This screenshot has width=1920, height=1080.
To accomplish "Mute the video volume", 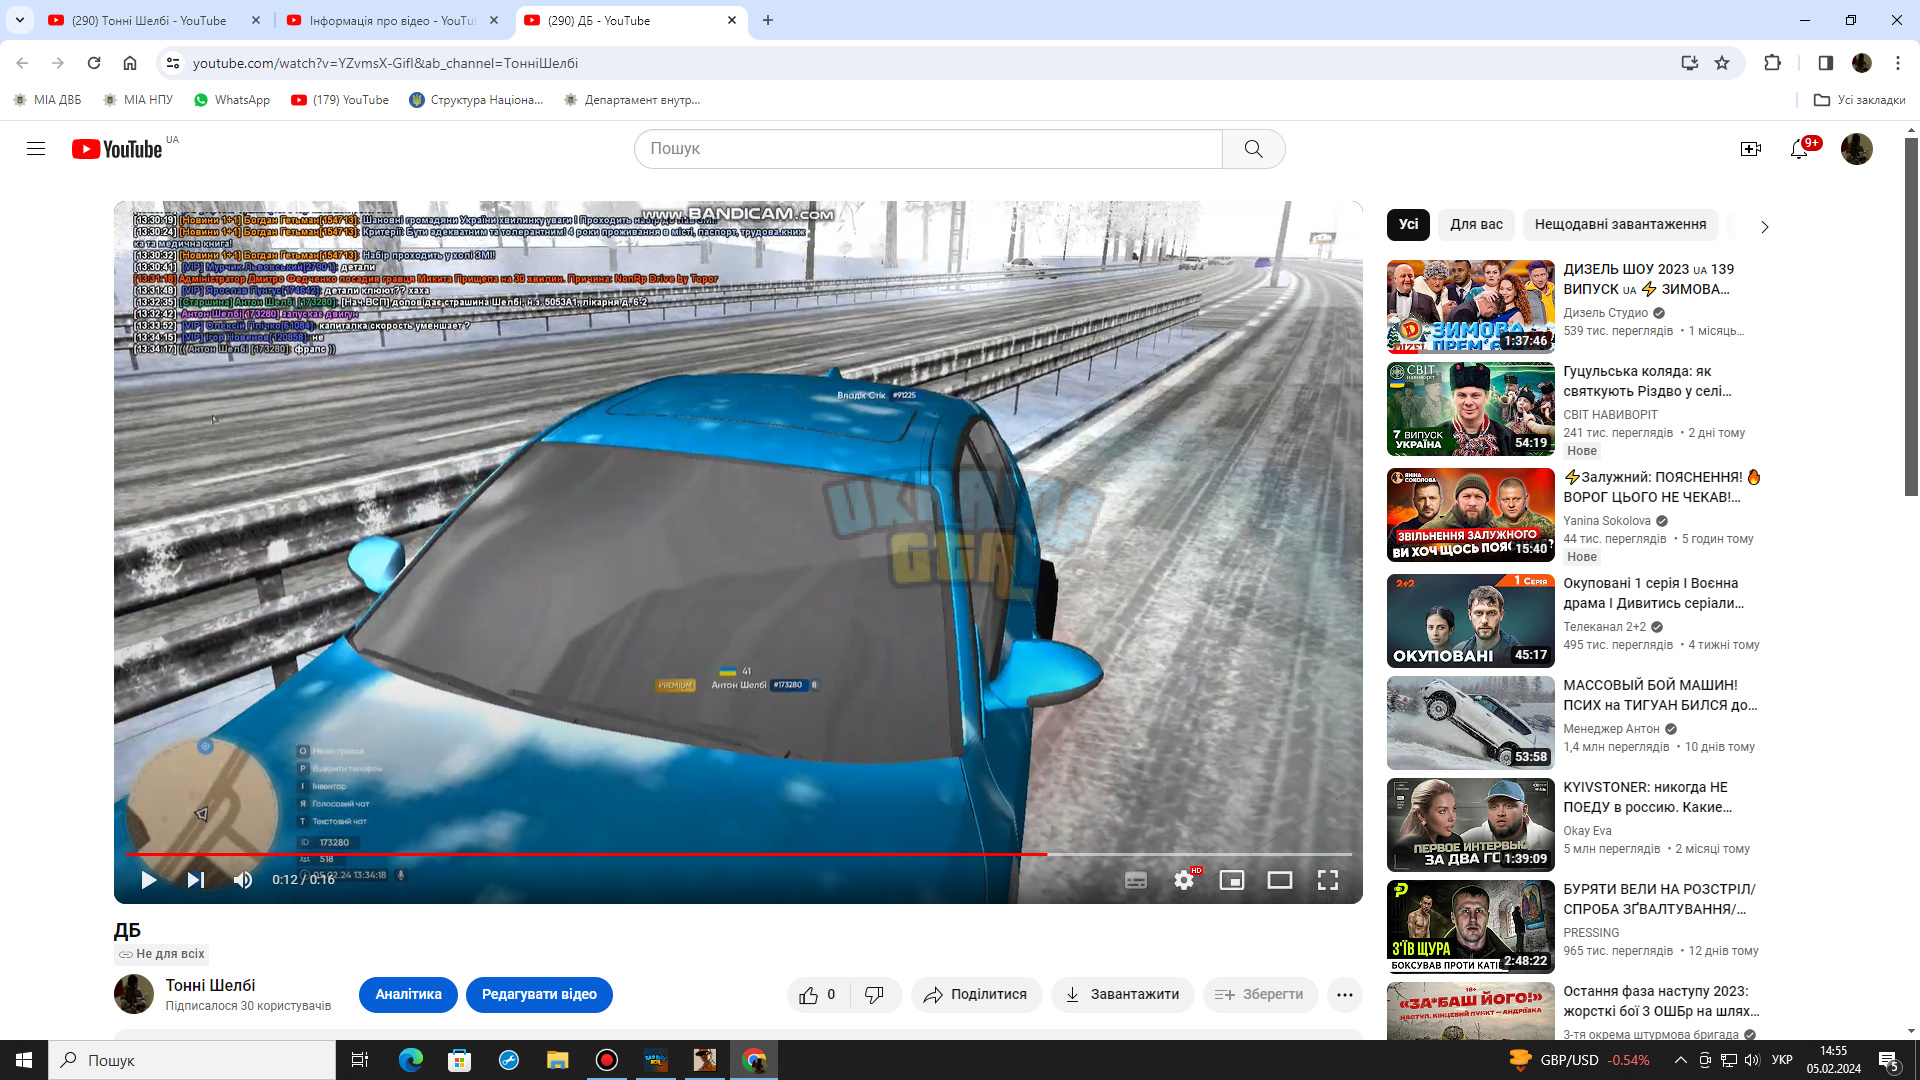I will [x=243, y=880].
